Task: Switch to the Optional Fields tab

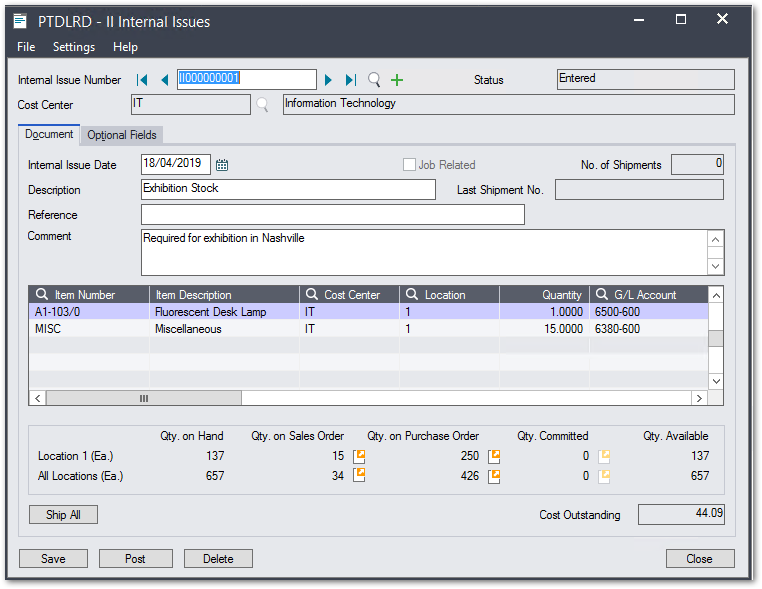Action: pos(122,135)
